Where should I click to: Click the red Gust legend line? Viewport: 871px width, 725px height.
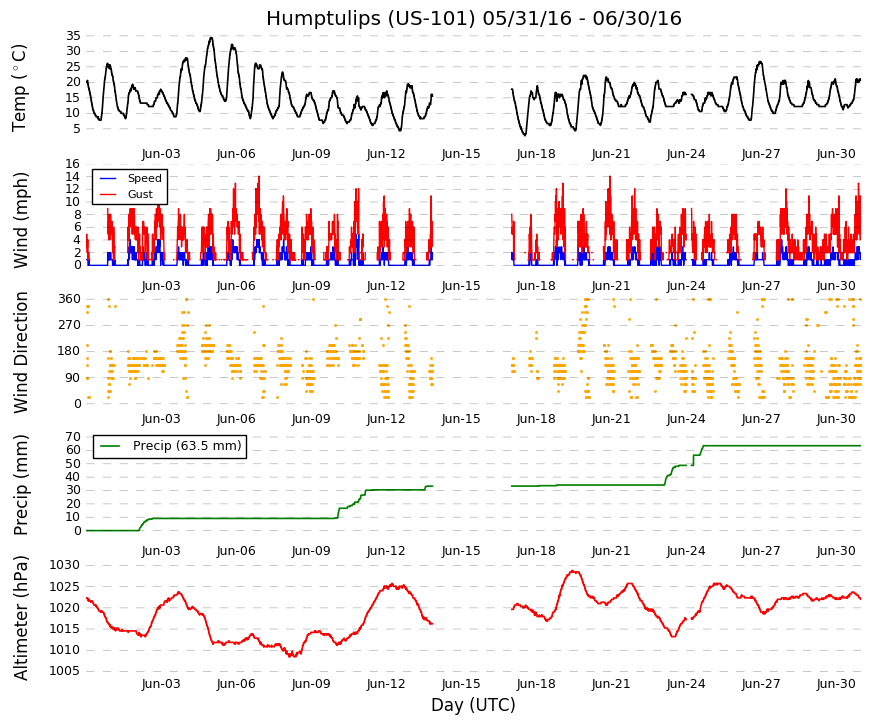pos(108,194)
